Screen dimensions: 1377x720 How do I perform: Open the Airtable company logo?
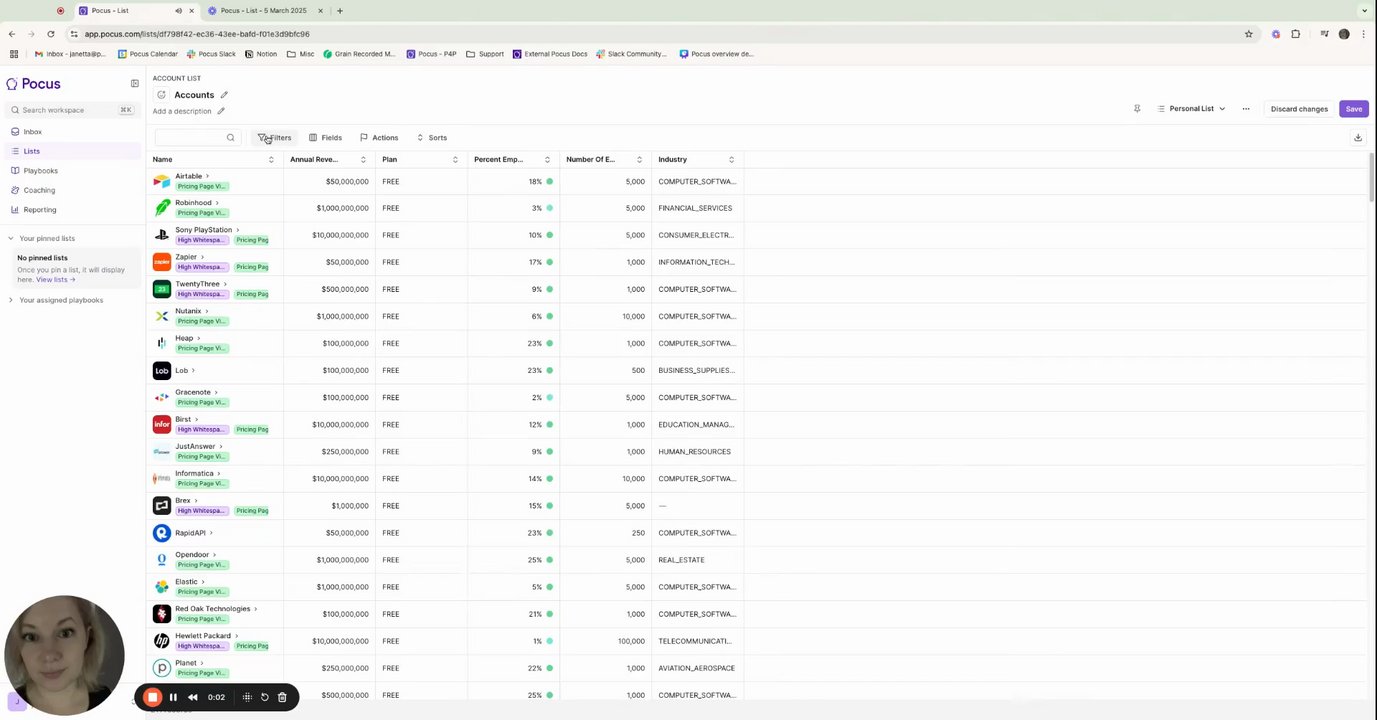162,181
